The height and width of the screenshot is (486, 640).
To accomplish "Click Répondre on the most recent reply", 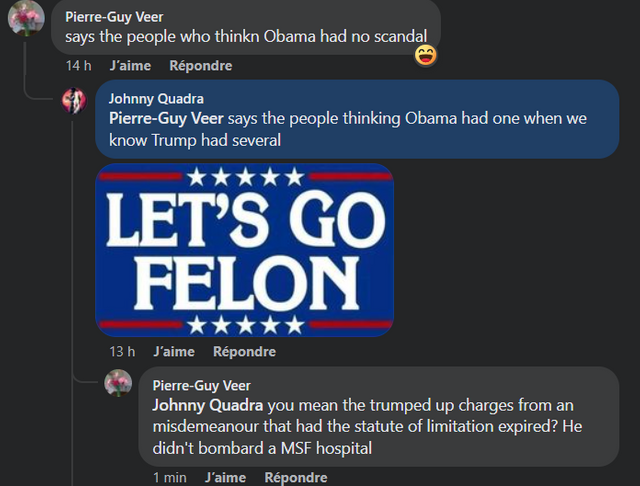I will click(x=296, y=478).
